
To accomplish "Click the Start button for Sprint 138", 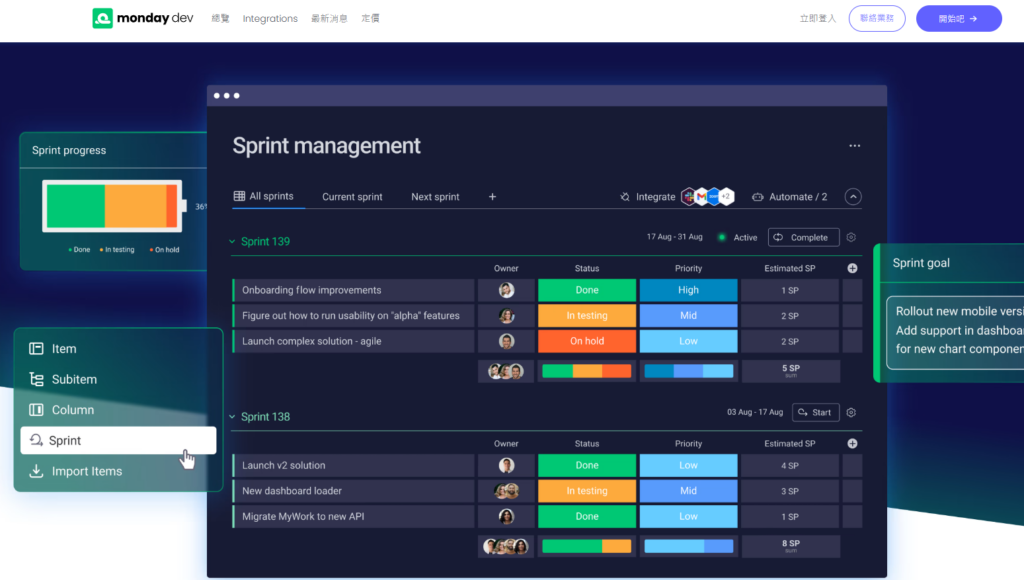I will 815,412.
